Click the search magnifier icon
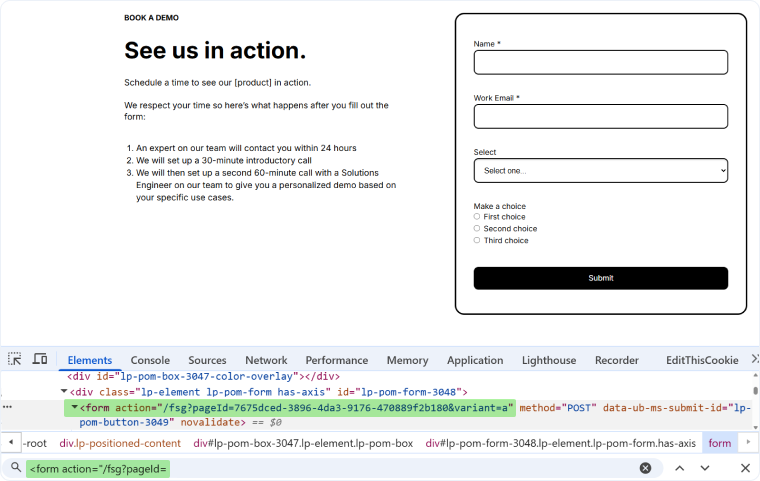 click(x=16, y=467)
